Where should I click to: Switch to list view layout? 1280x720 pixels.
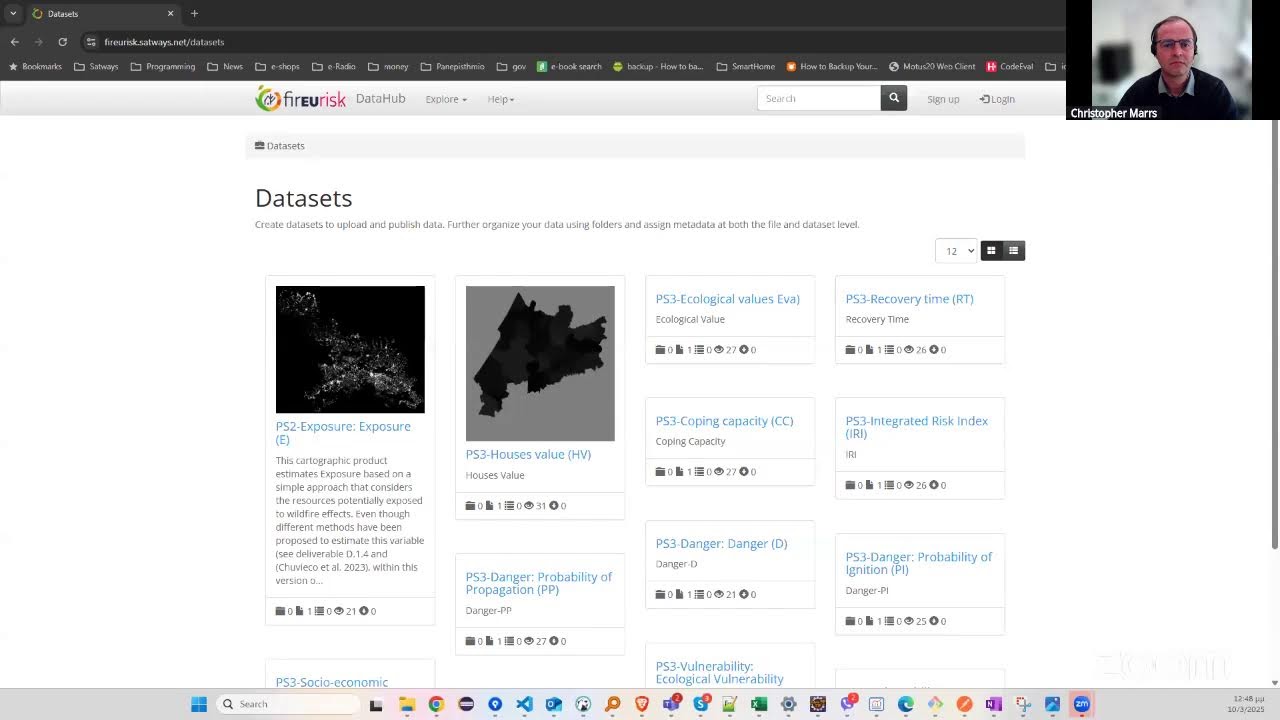tap(1013, 250)
